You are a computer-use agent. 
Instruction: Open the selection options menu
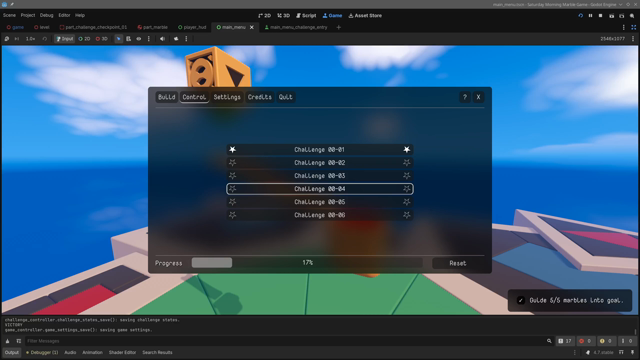click(149, 39)
